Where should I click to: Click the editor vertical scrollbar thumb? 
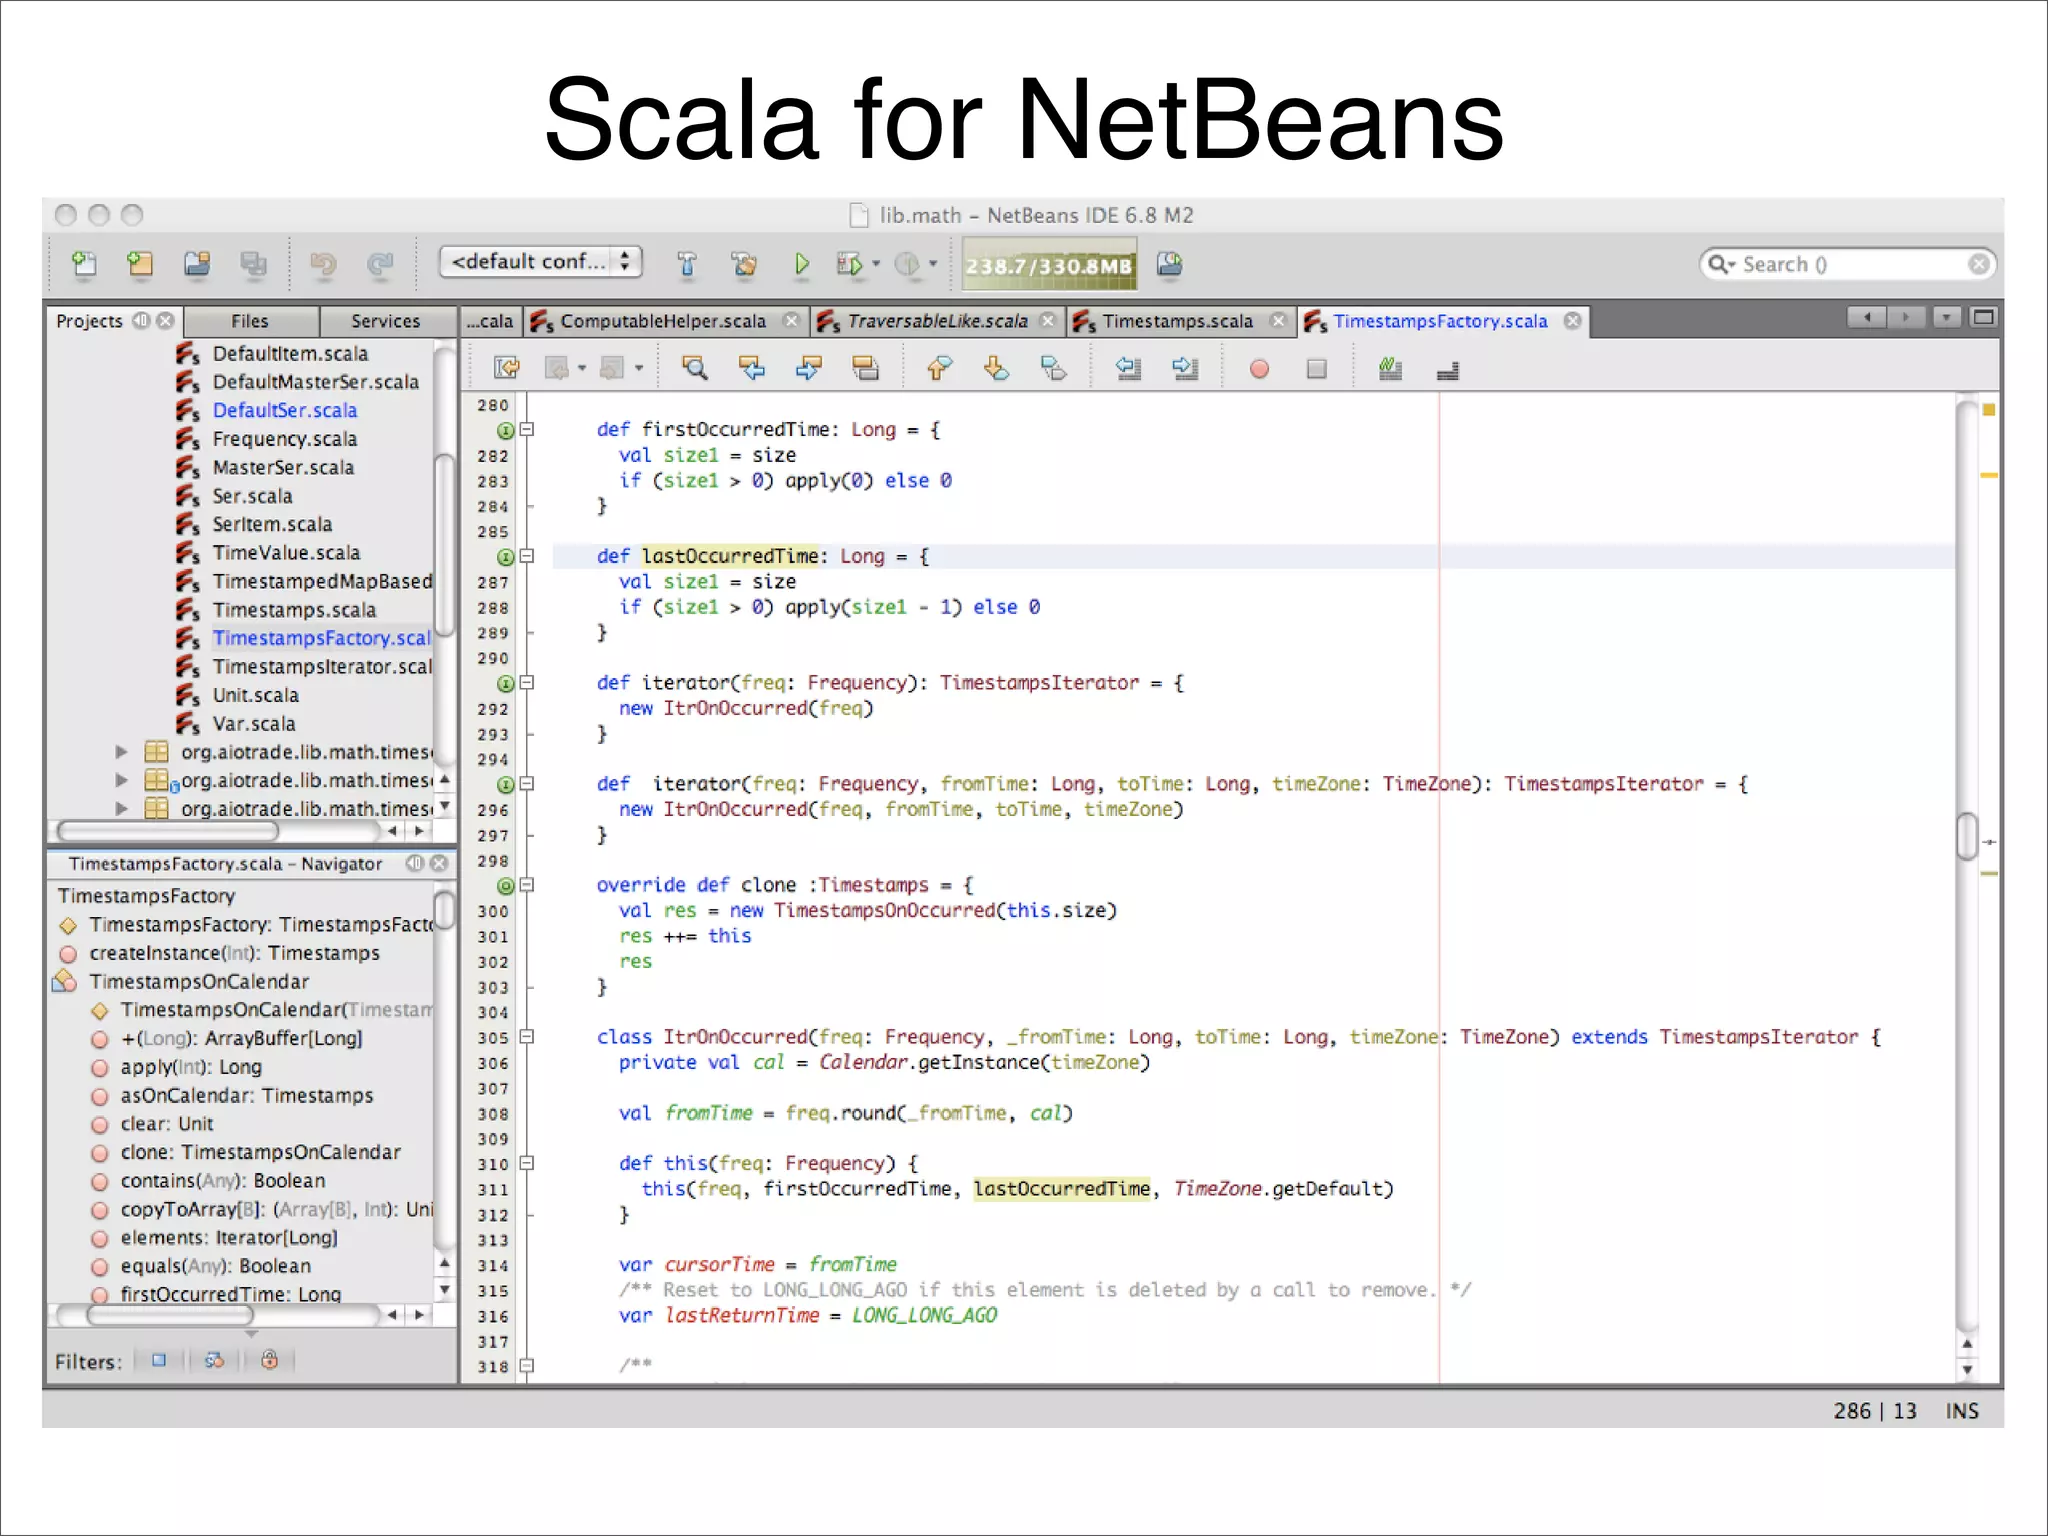click(x=1967, y=835)
